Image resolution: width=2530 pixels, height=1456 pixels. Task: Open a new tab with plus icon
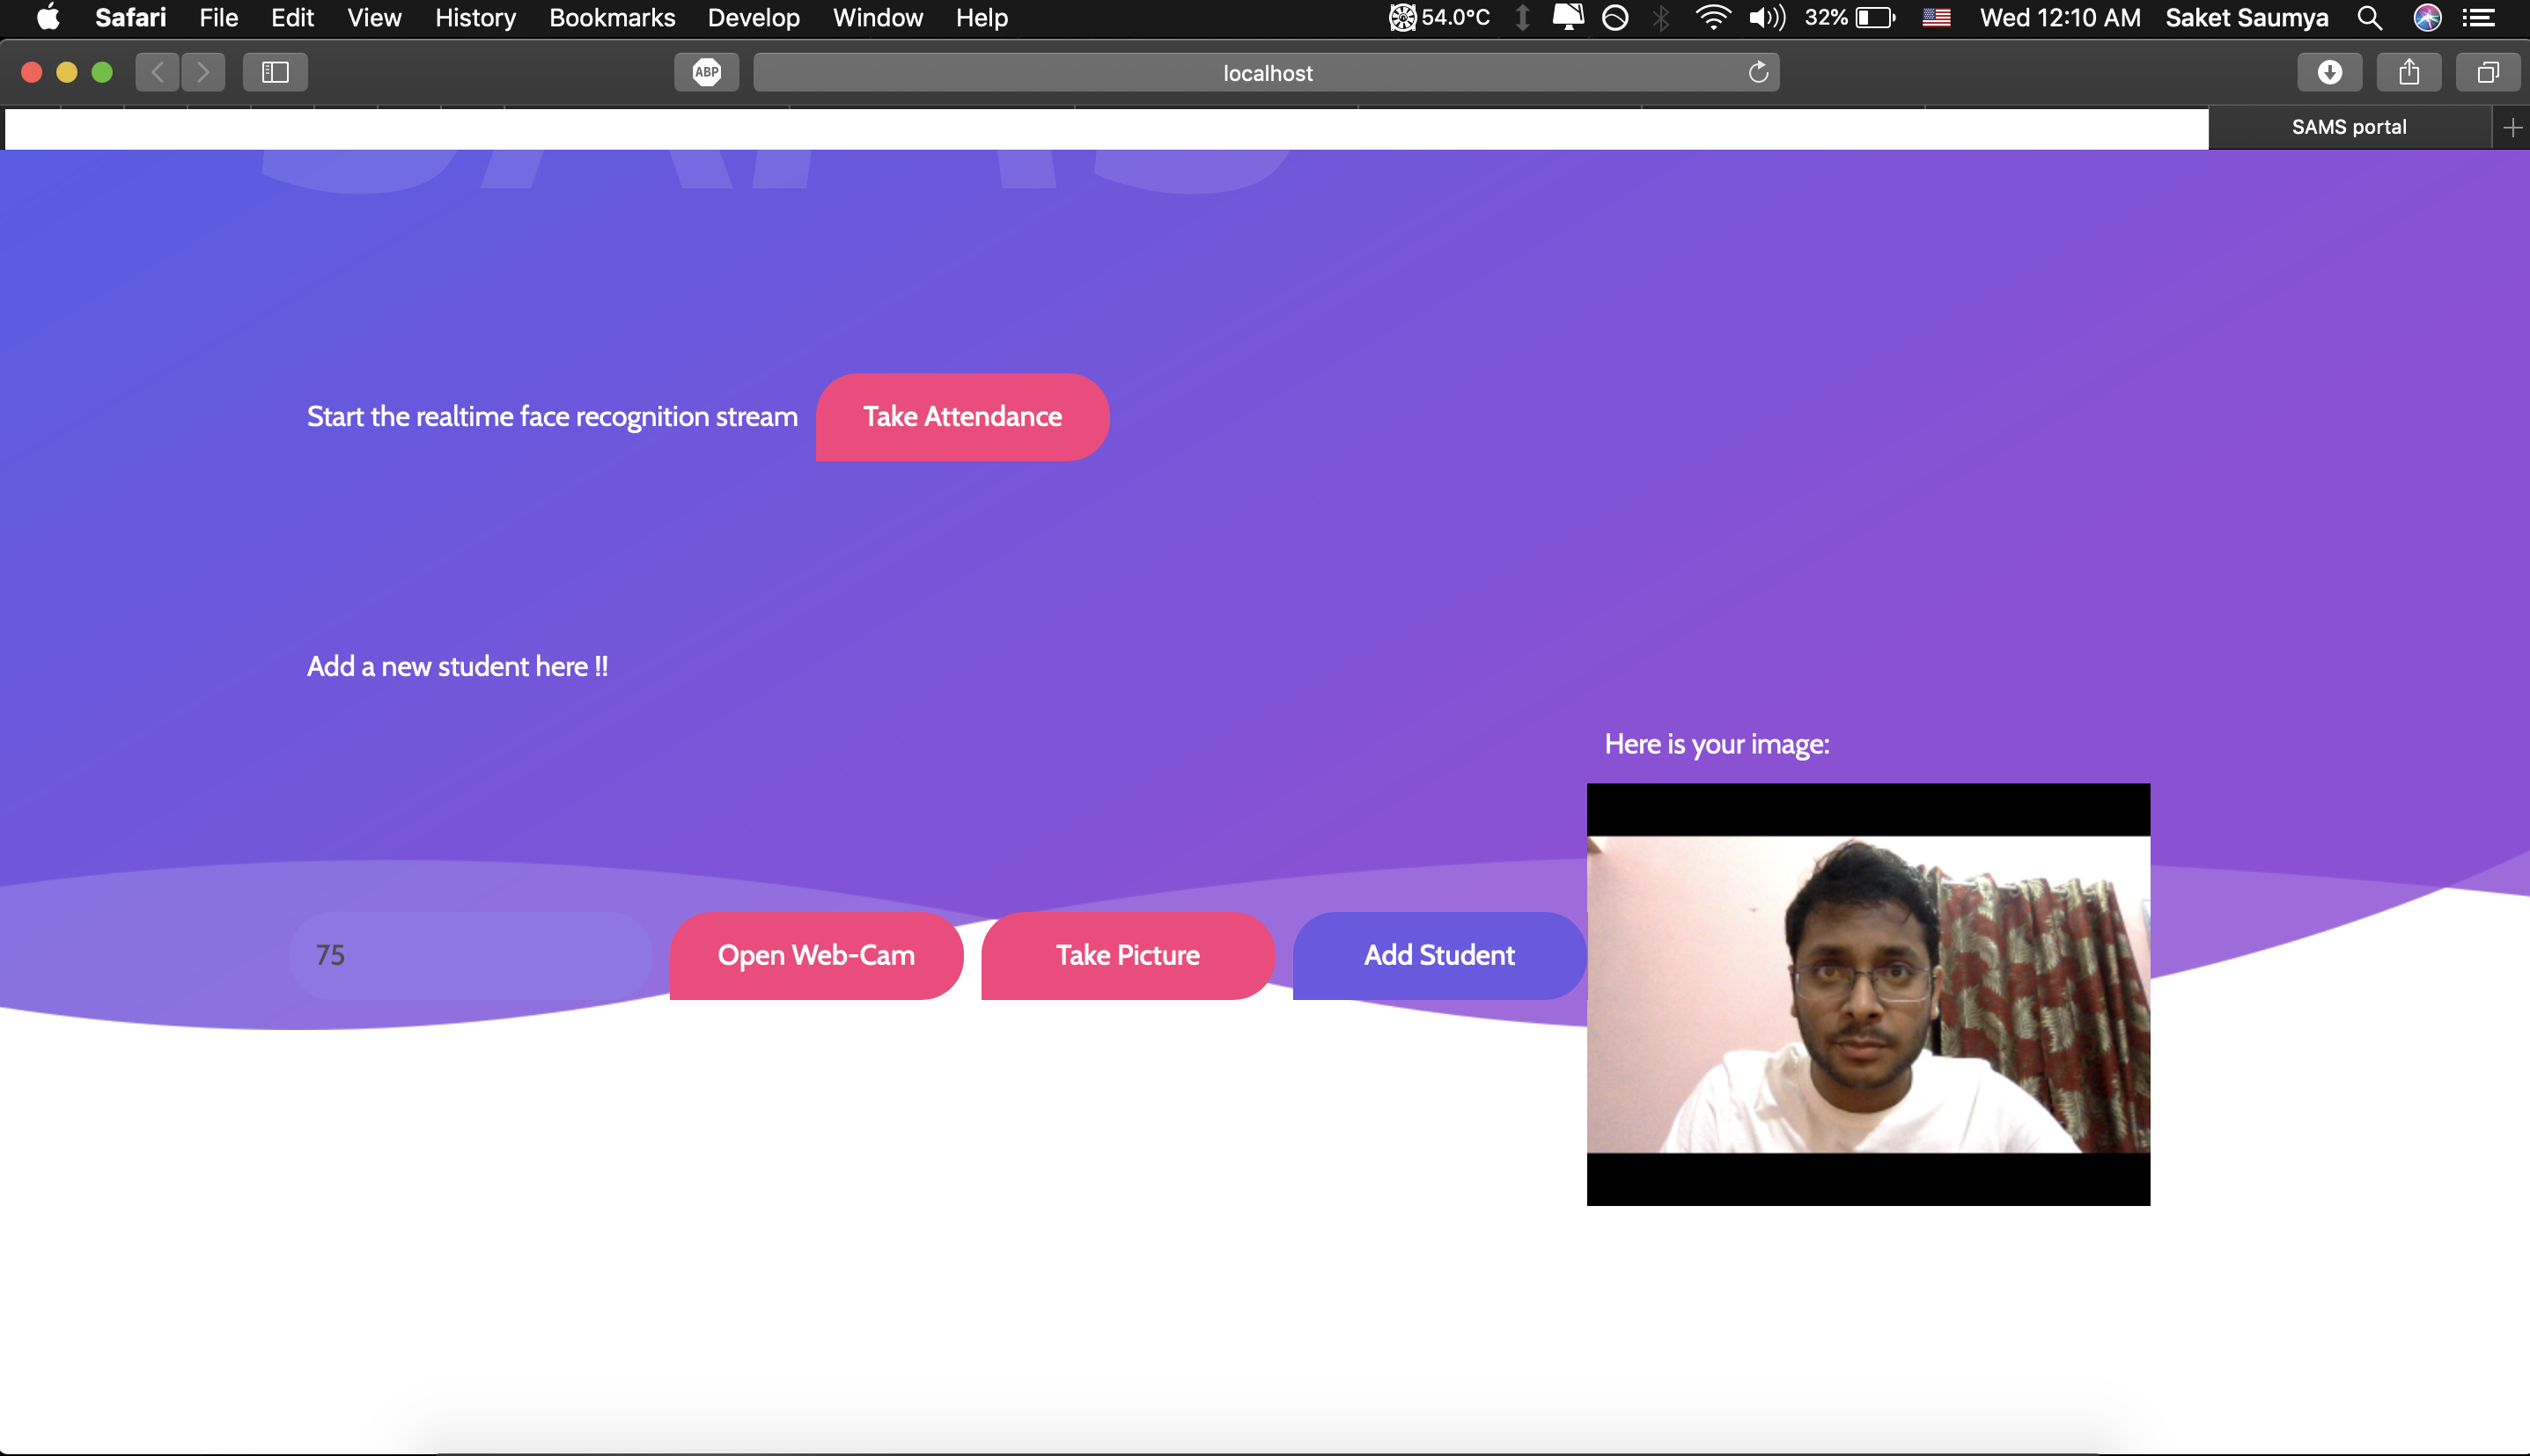tap(2511, 128)
